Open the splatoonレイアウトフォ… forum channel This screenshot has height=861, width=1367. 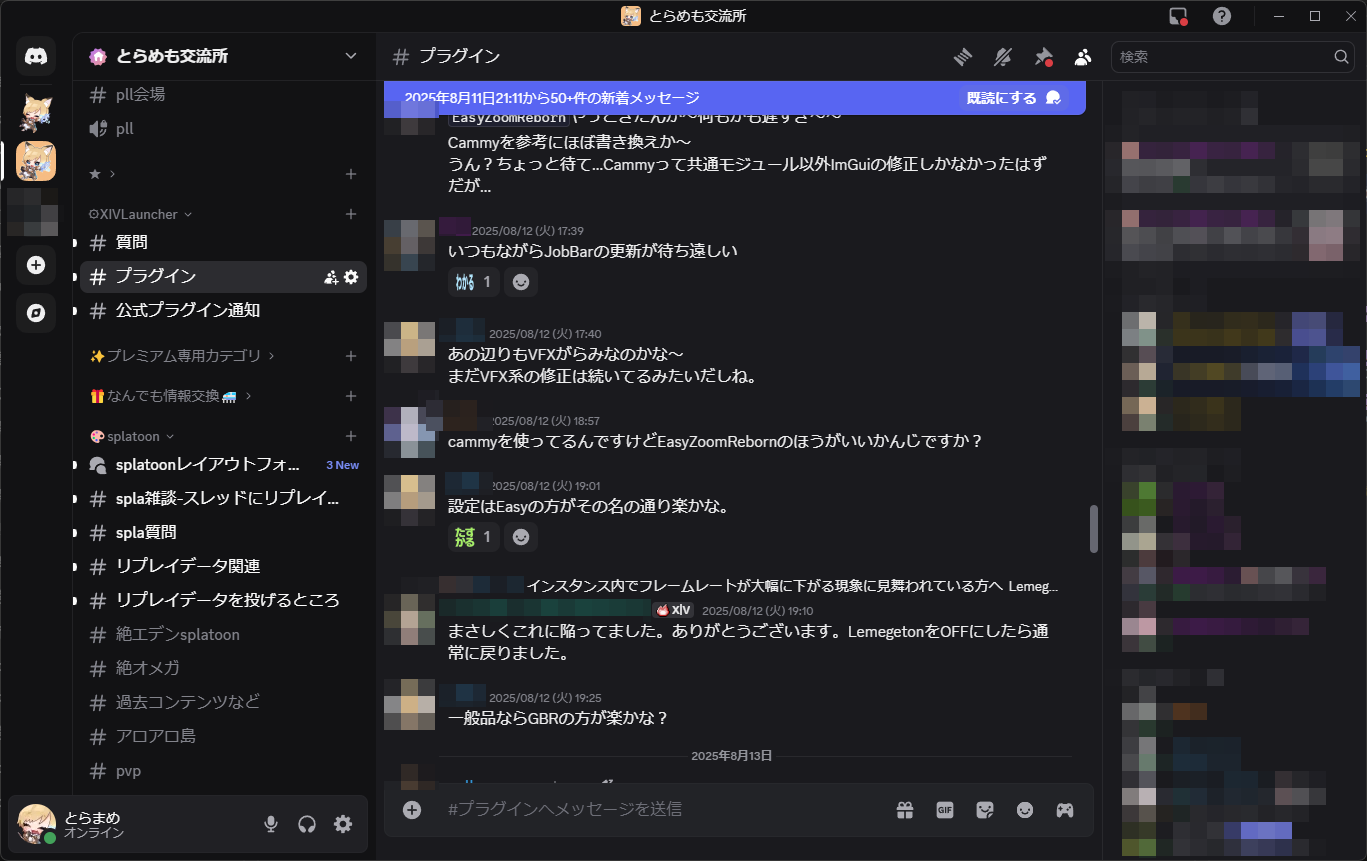[x=223, y=465]
